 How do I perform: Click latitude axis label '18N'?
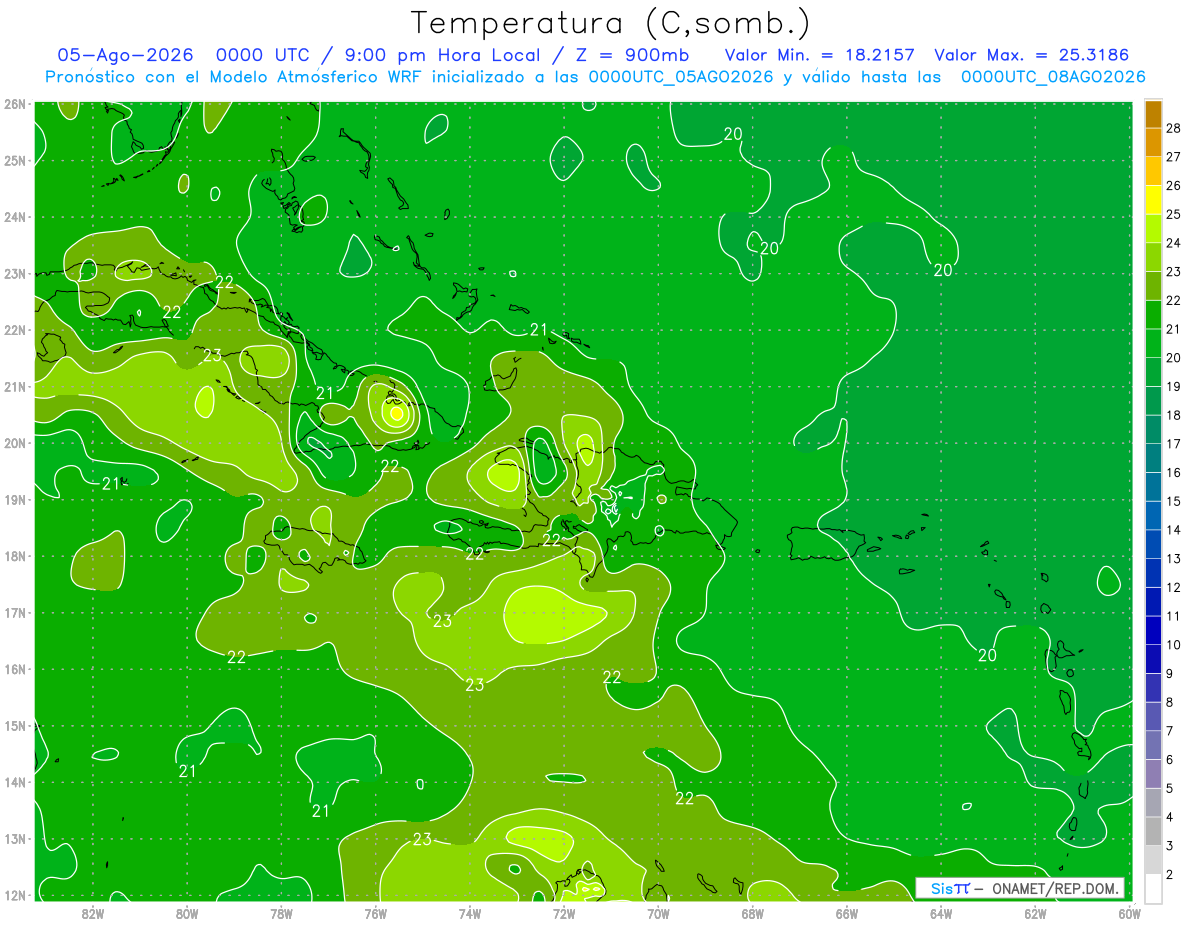click(x=15, y=556)
